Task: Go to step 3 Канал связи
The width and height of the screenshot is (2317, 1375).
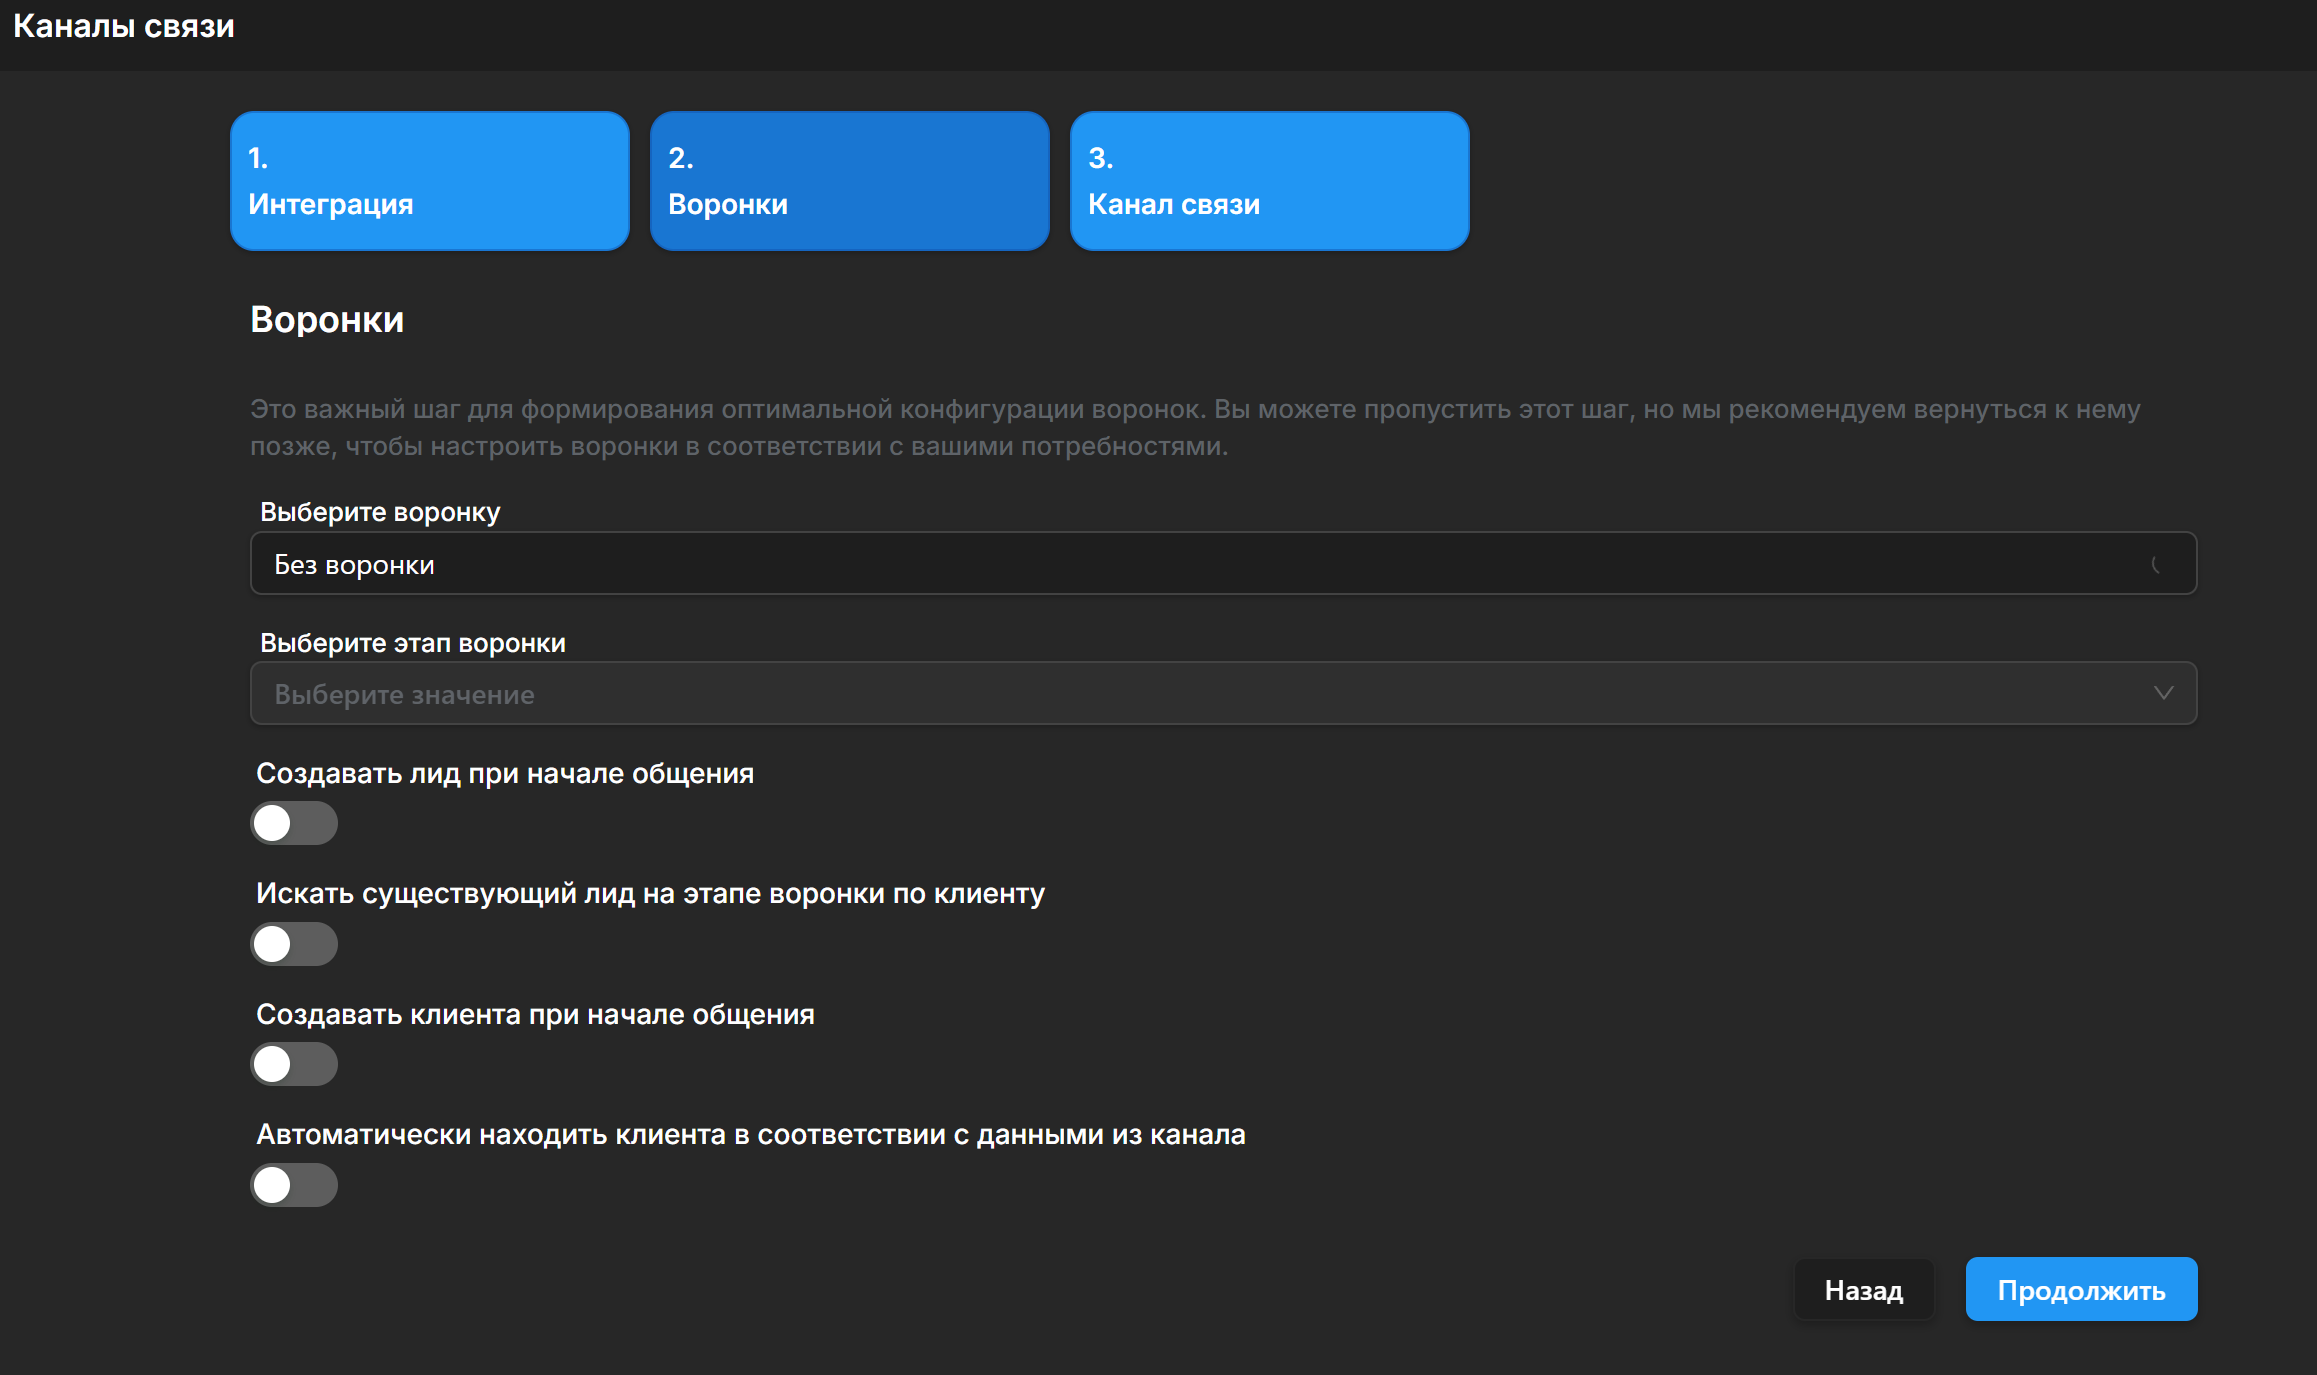Action: click(x=1269, y=181)
